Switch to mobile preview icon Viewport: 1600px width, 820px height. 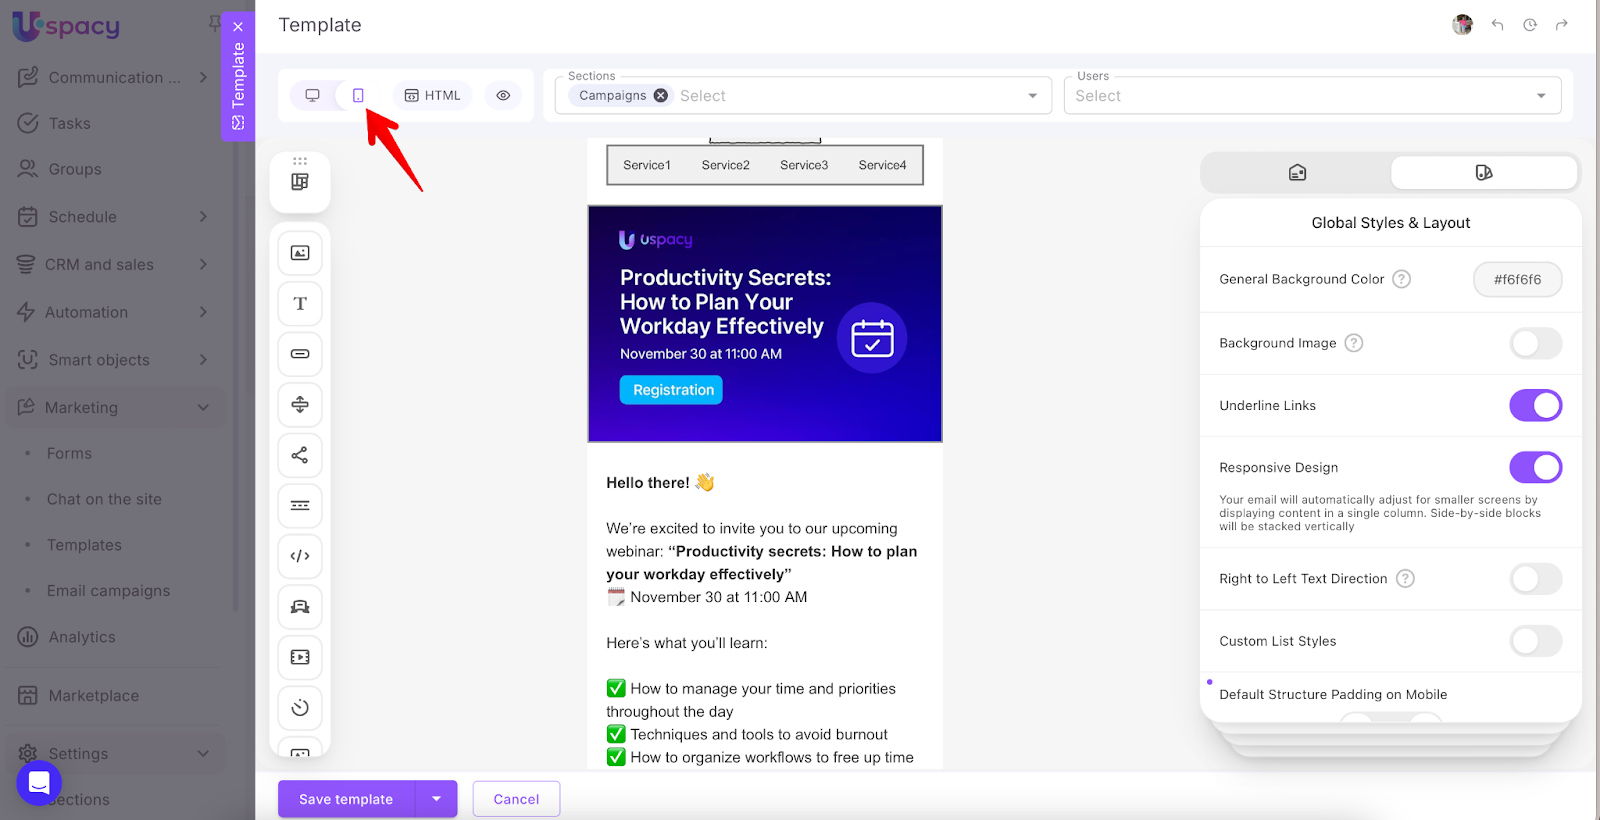358,95
